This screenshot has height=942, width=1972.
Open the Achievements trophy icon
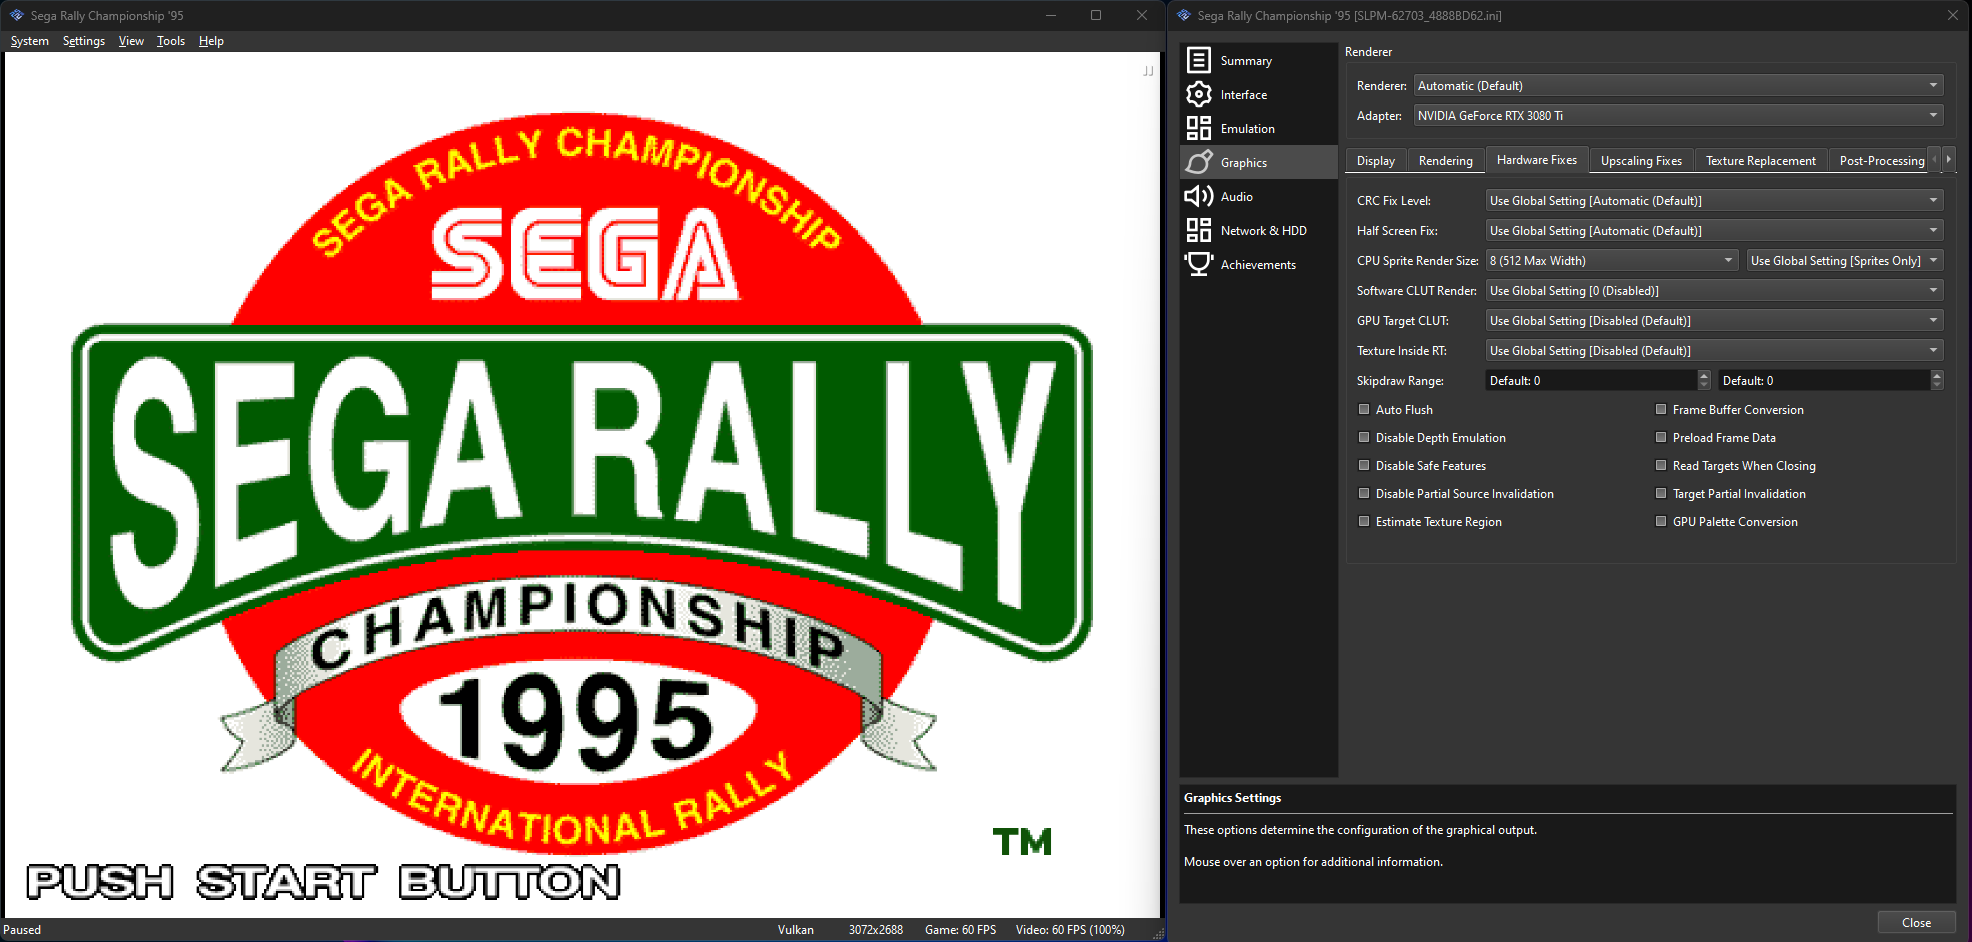1198,264
